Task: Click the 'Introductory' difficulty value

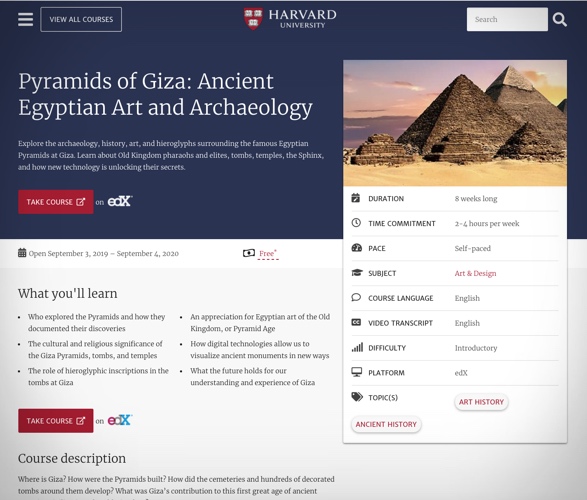Action: tap(476, 348)
